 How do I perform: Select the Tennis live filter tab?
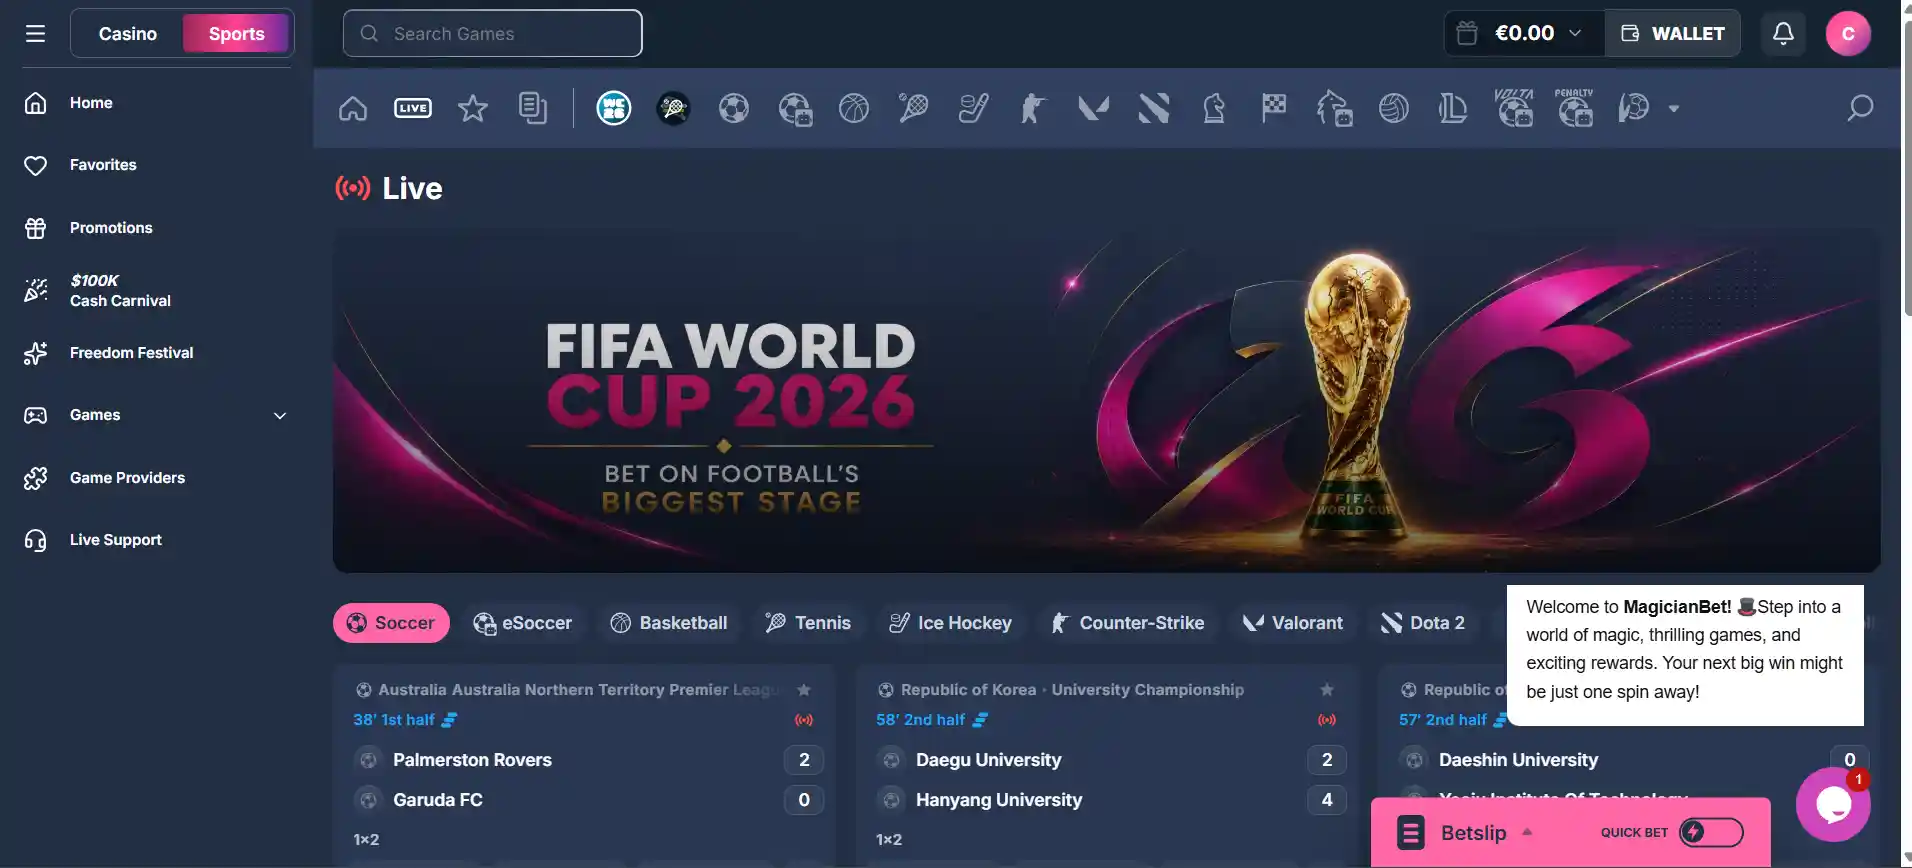pos(808,623)
